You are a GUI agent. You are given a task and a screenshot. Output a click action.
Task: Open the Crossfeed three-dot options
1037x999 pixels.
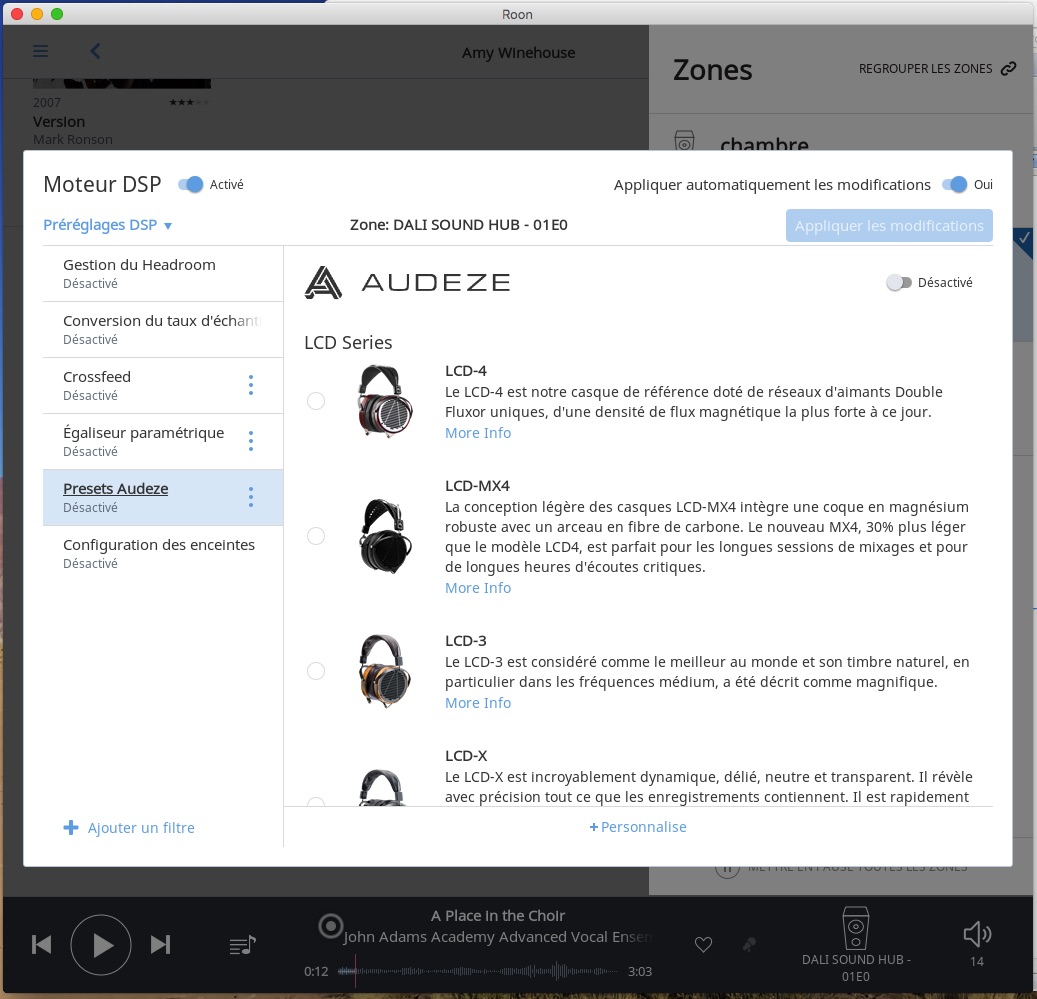click(x=251, y=385)
